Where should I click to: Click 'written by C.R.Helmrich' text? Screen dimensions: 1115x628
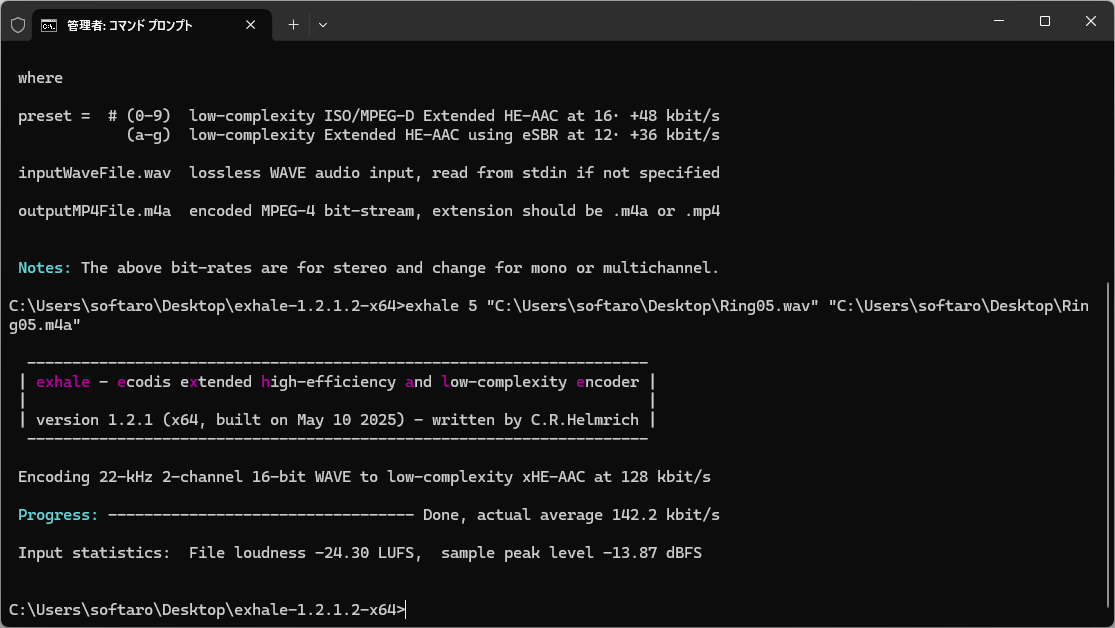coord(535,420)
